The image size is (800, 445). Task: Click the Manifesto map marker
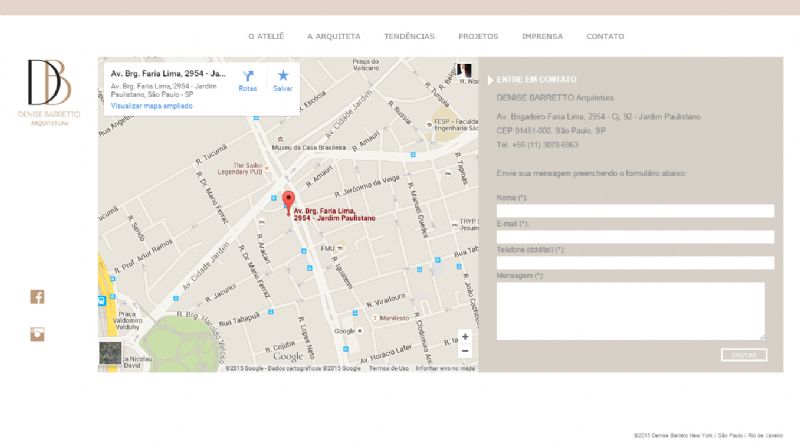375,318
